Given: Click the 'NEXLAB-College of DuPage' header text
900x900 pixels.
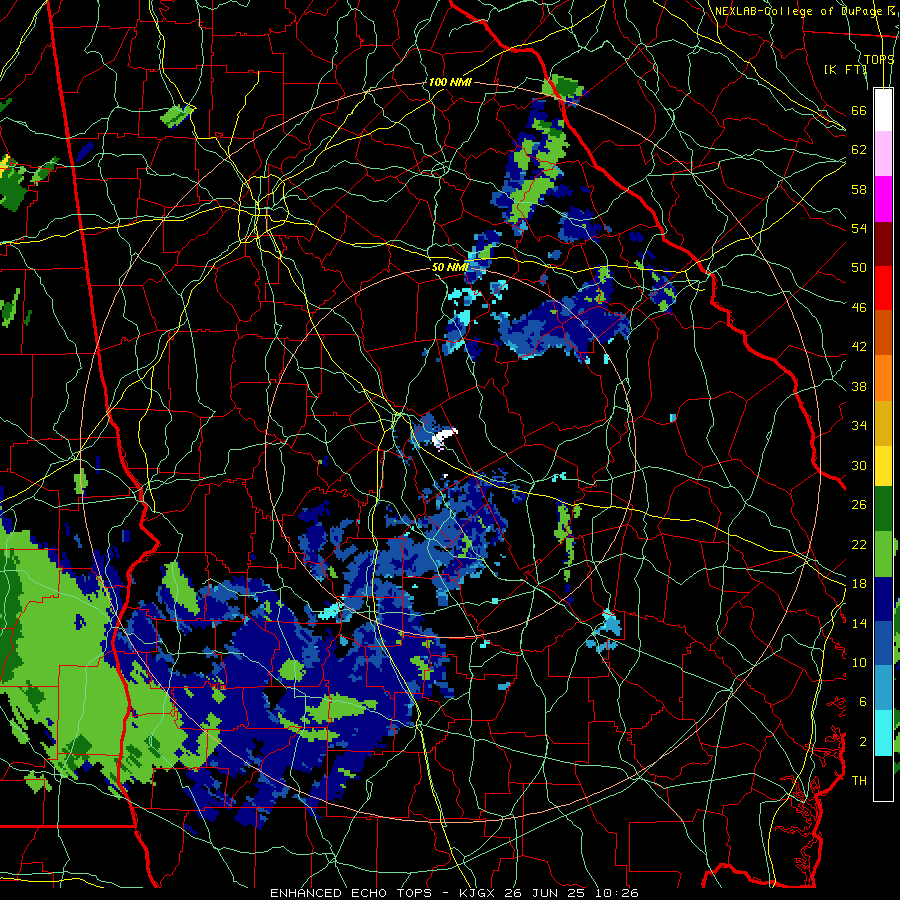Looking at the screenshot, I should point(798,11).
